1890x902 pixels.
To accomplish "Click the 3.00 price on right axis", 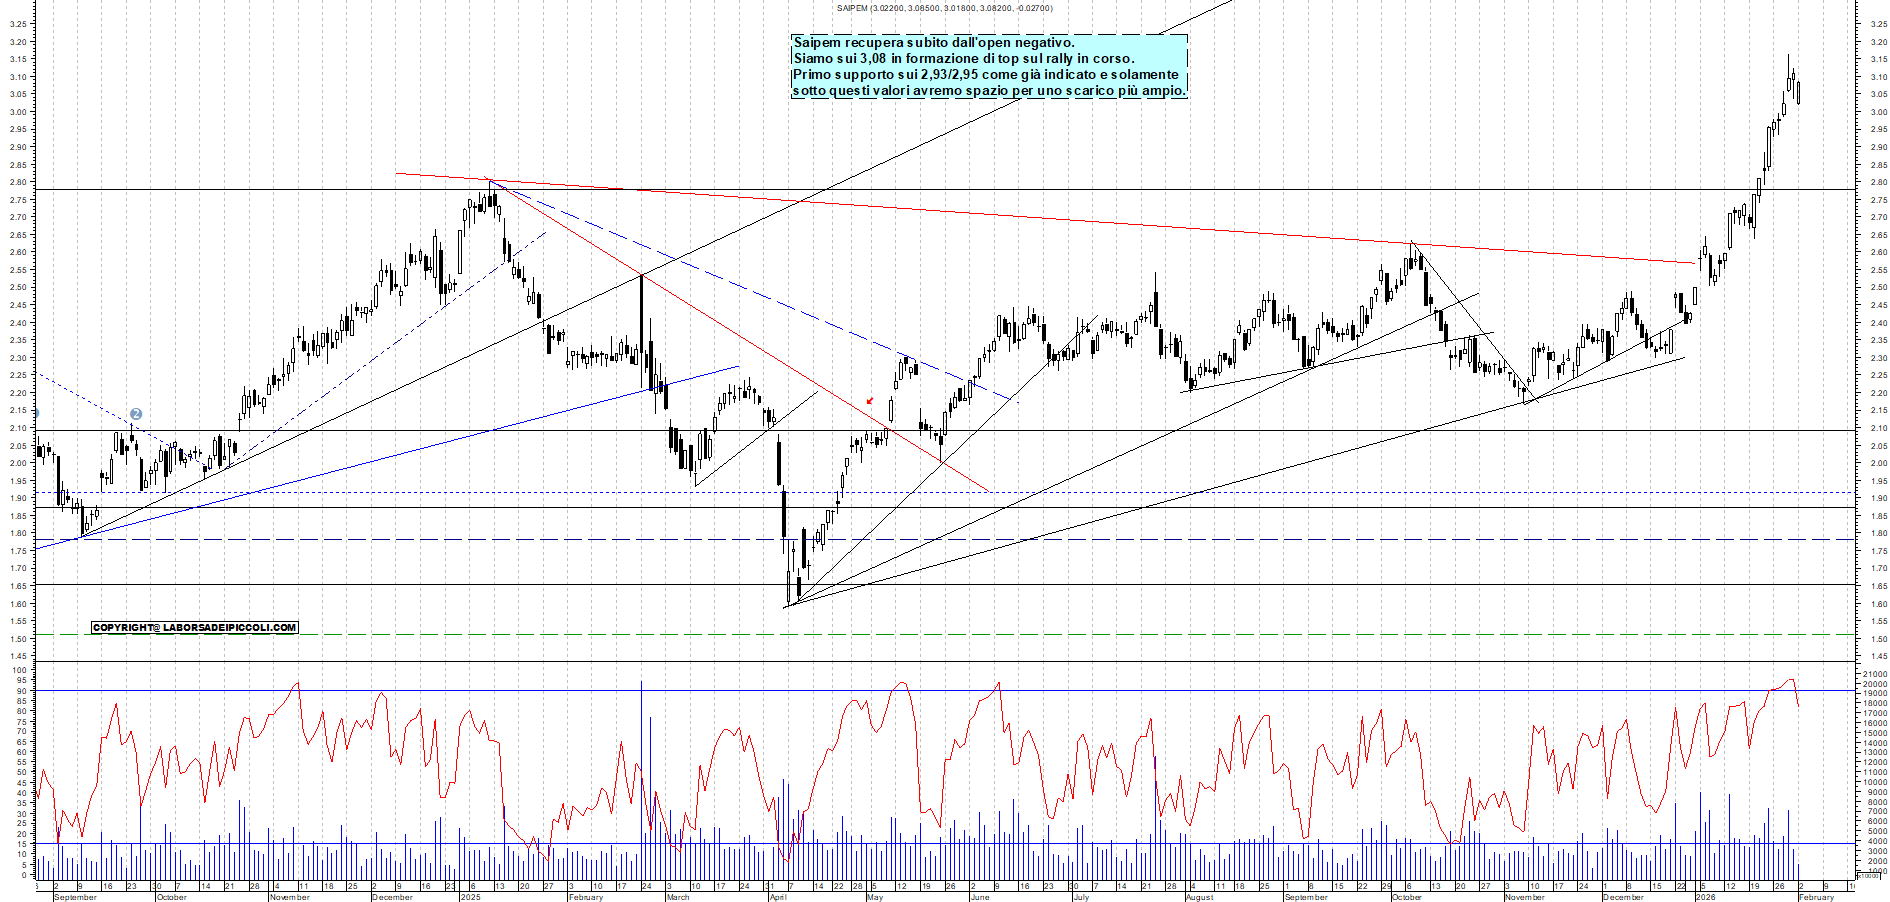I will click(1878, 112).
